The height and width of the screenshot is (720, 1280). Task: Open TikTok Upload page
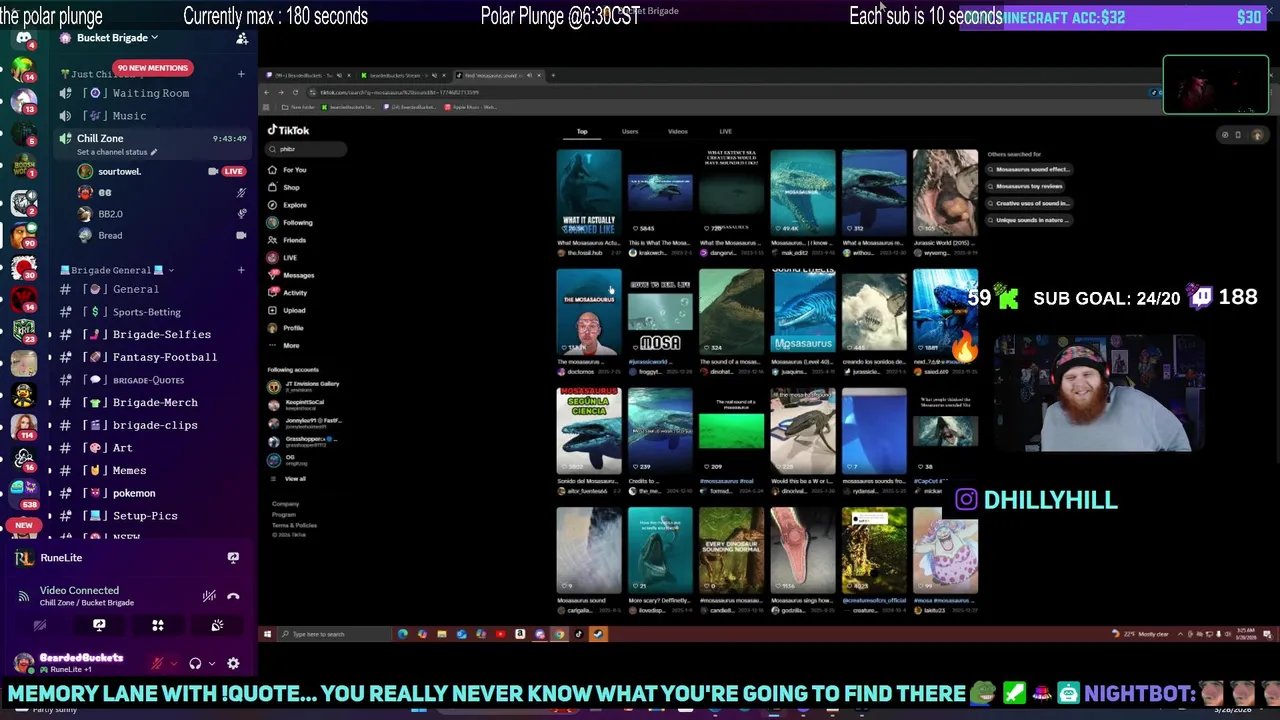click(x=287, y=310)
